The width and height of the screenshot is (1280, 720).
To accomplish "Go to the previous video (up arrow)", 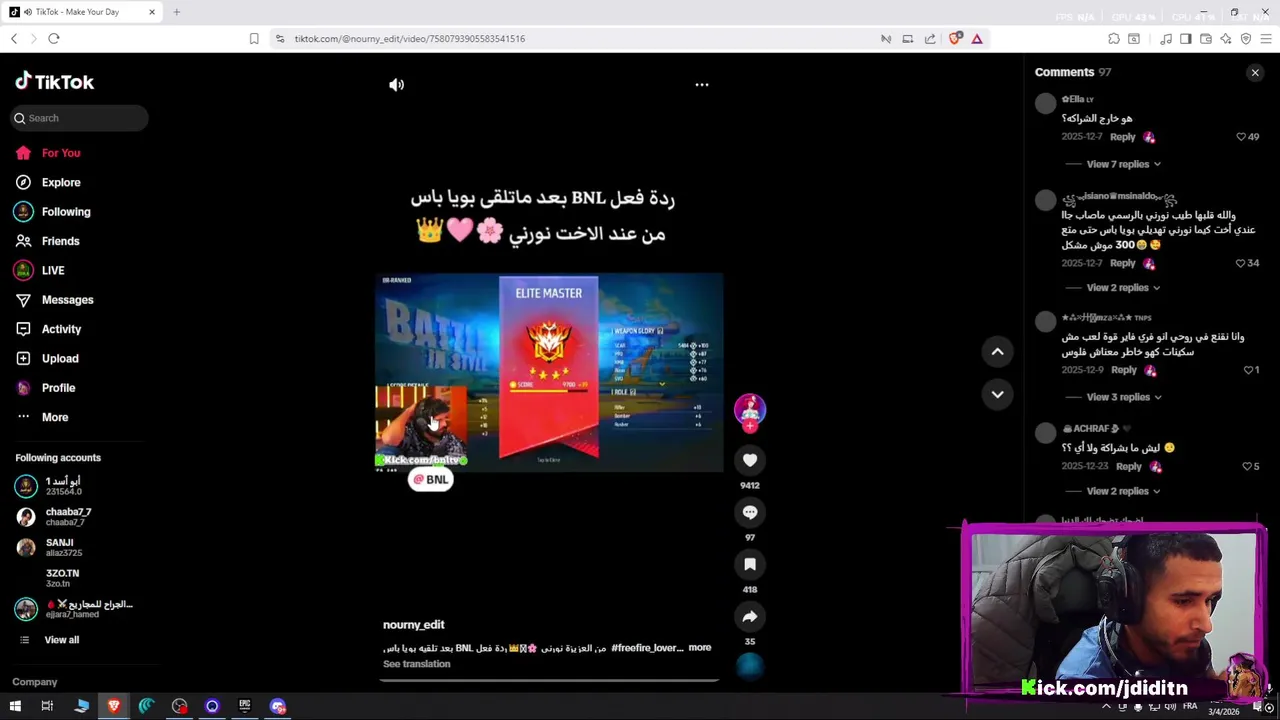I will 997,352.
